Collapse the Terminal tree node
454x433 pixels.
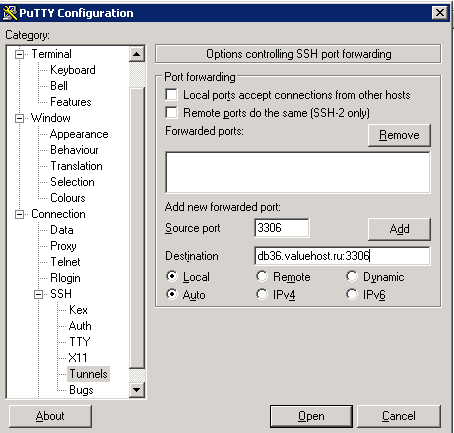click(x=20, y=54)
